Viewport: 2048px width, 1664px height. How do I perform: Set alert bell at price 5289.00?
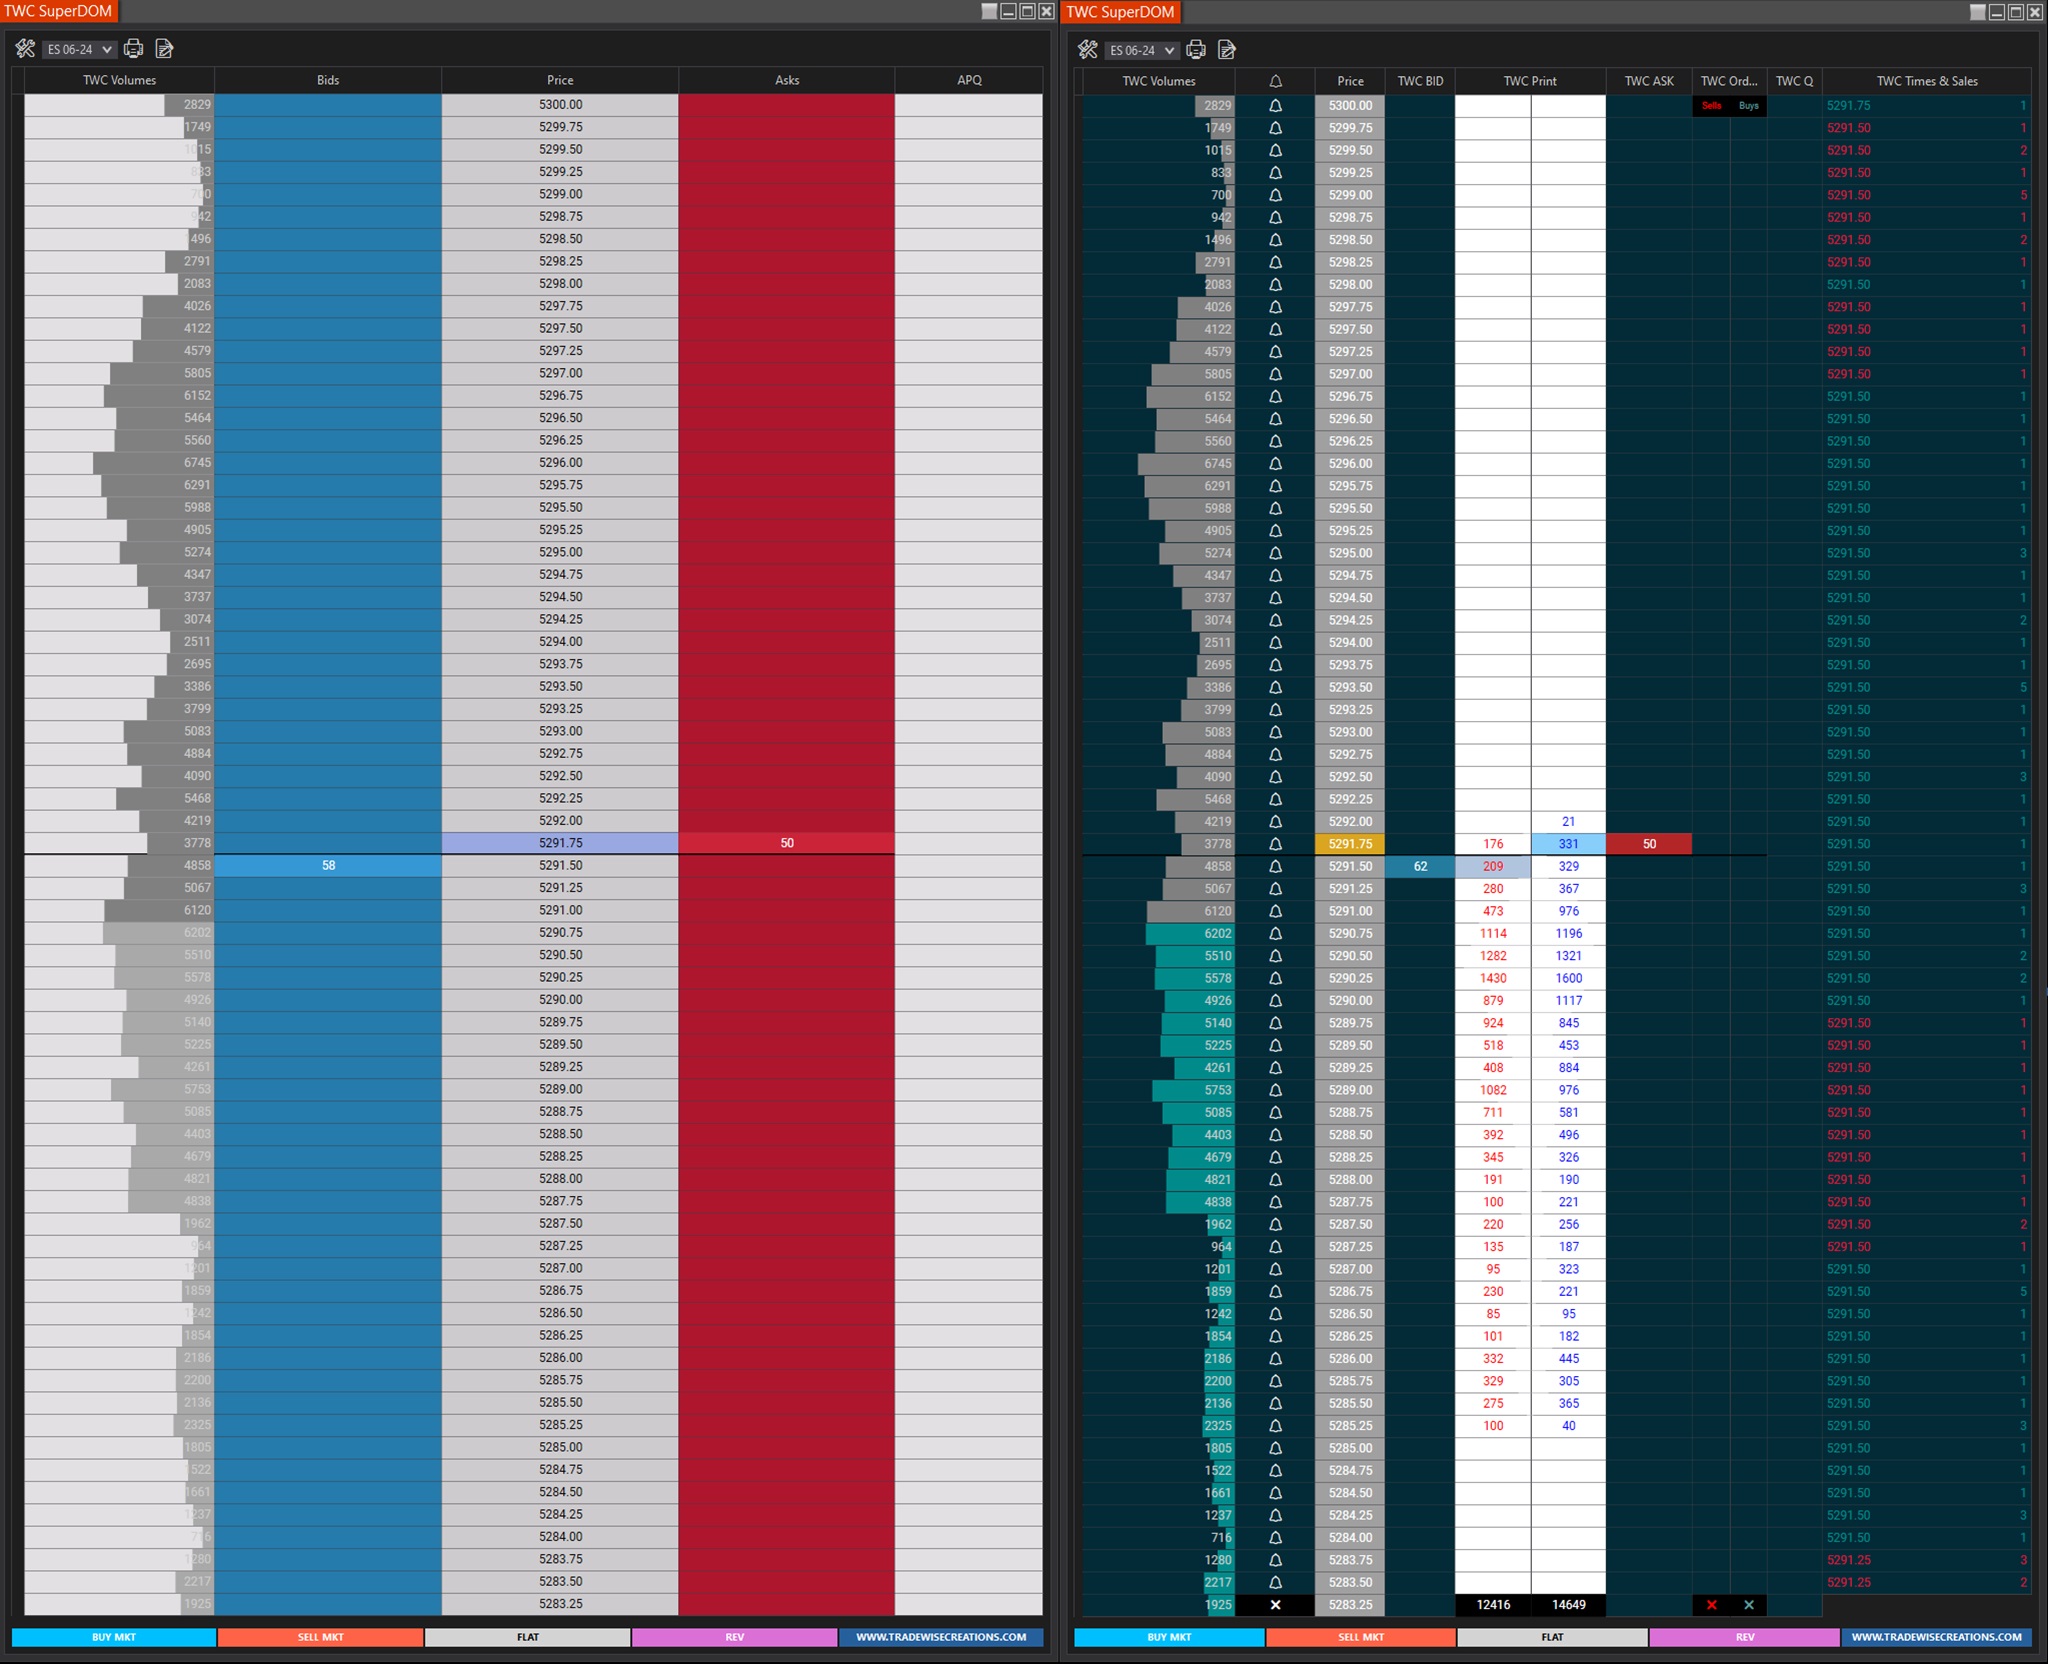(x=1275, y=1090)
